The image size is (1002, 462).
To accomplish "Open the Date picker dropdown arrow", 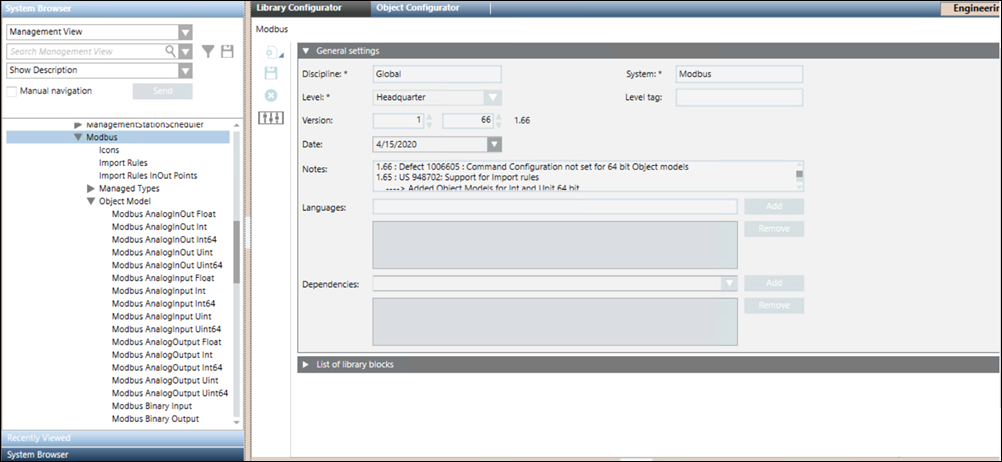I will (494, 144).
